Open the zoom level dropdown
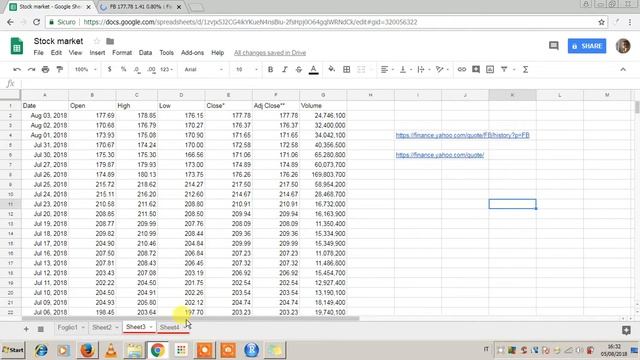 tap(85, 69)
